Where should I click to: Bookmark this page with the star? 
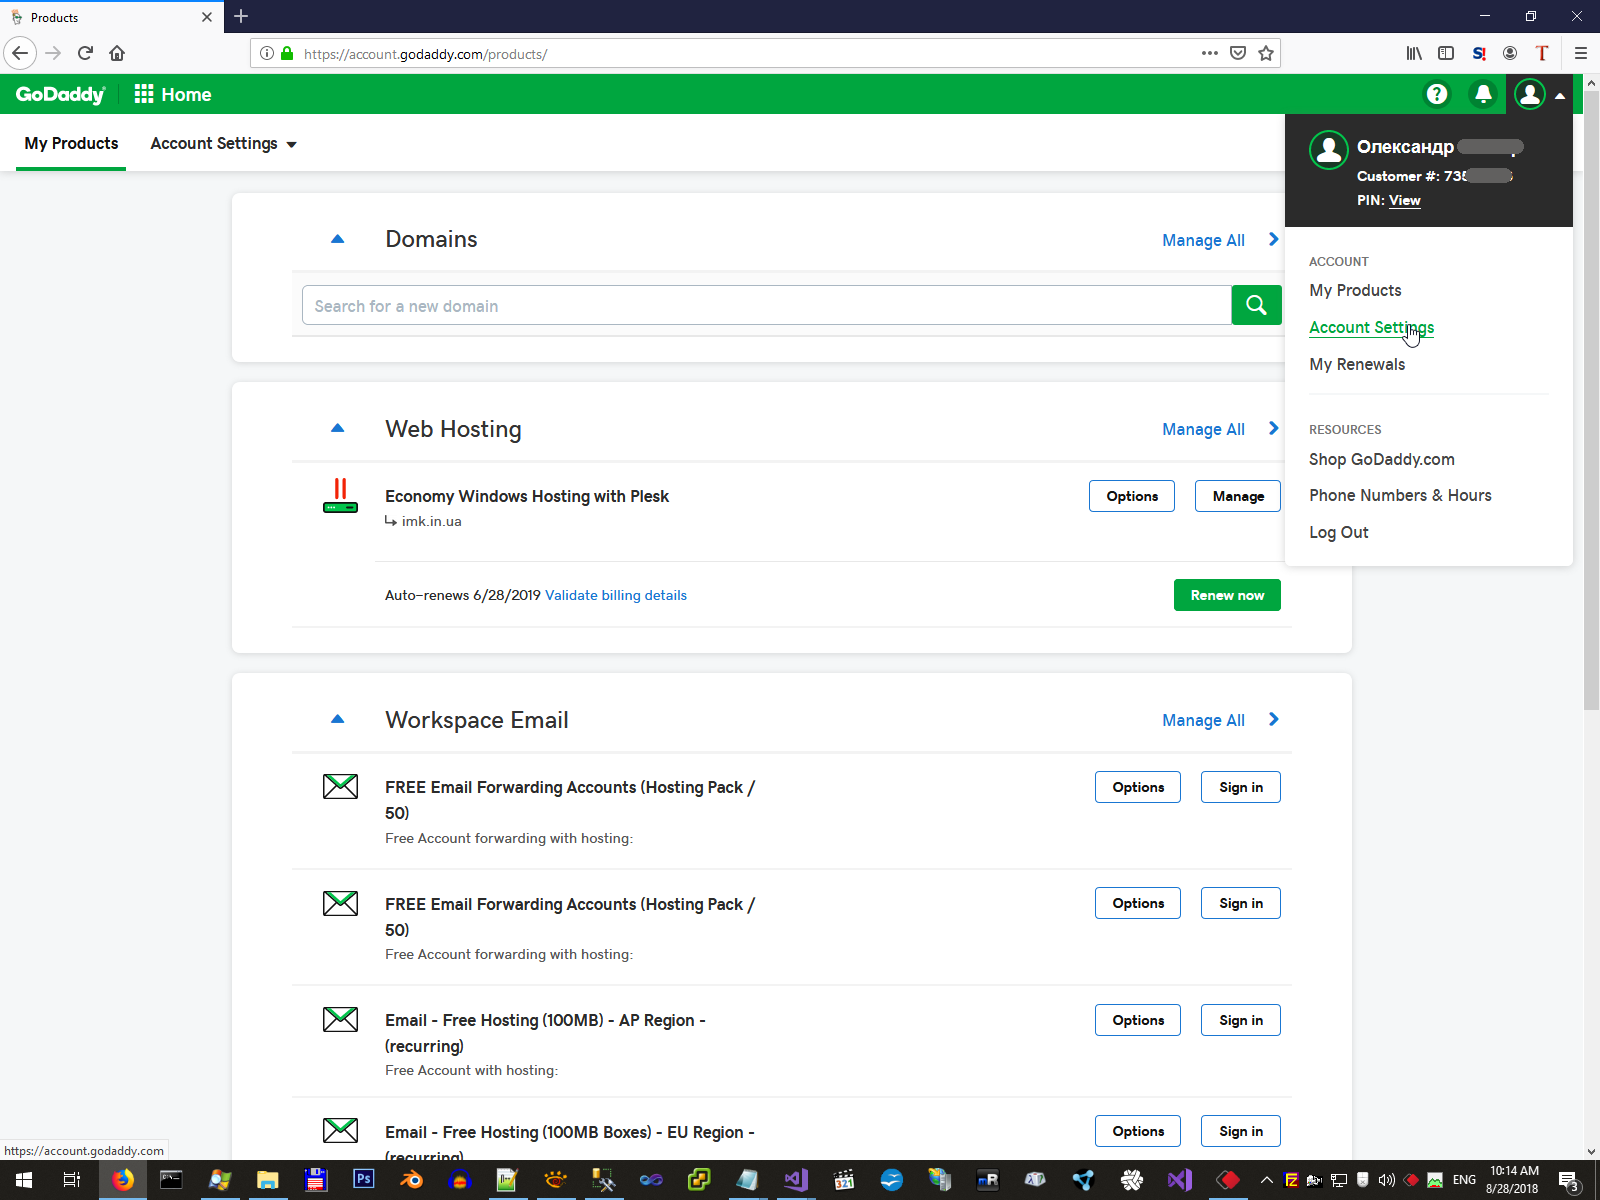(1266, 53)
